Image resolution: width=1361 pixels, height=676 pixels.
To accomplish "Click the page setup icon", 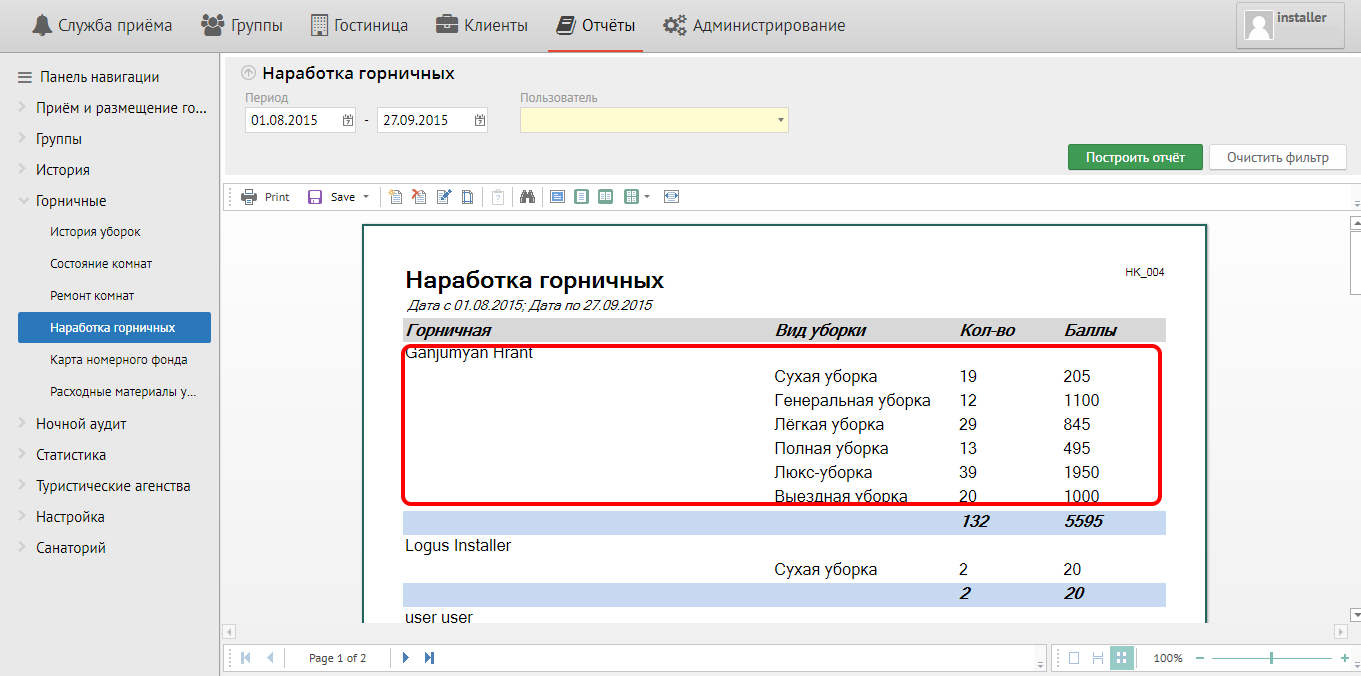I will click(x=467, y=197).
